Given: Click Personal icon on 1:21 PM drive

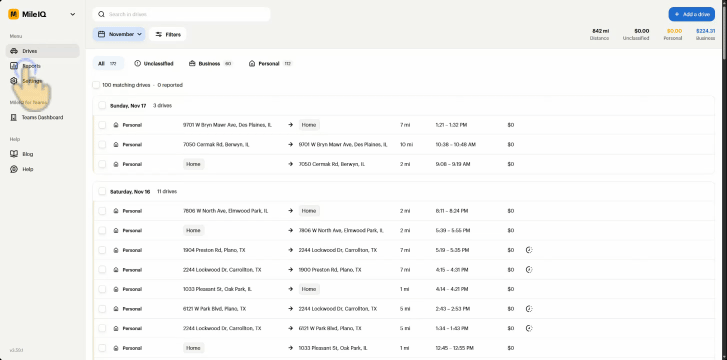Looking at the screenshot, I should click(x=116, y=125).
